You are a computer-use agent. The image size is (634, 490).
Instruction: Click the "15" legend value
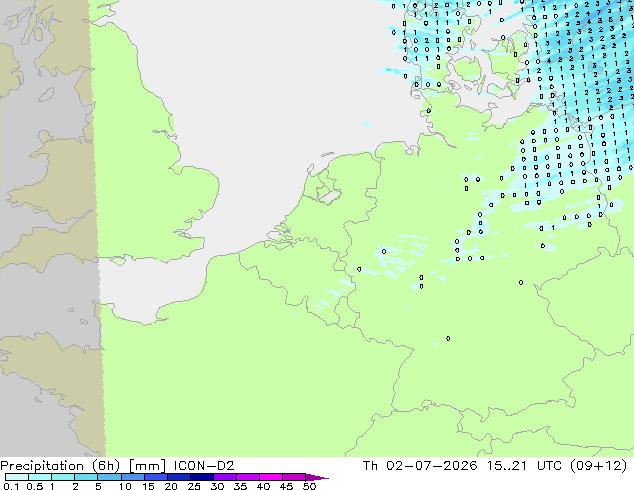tap(148, 486)
